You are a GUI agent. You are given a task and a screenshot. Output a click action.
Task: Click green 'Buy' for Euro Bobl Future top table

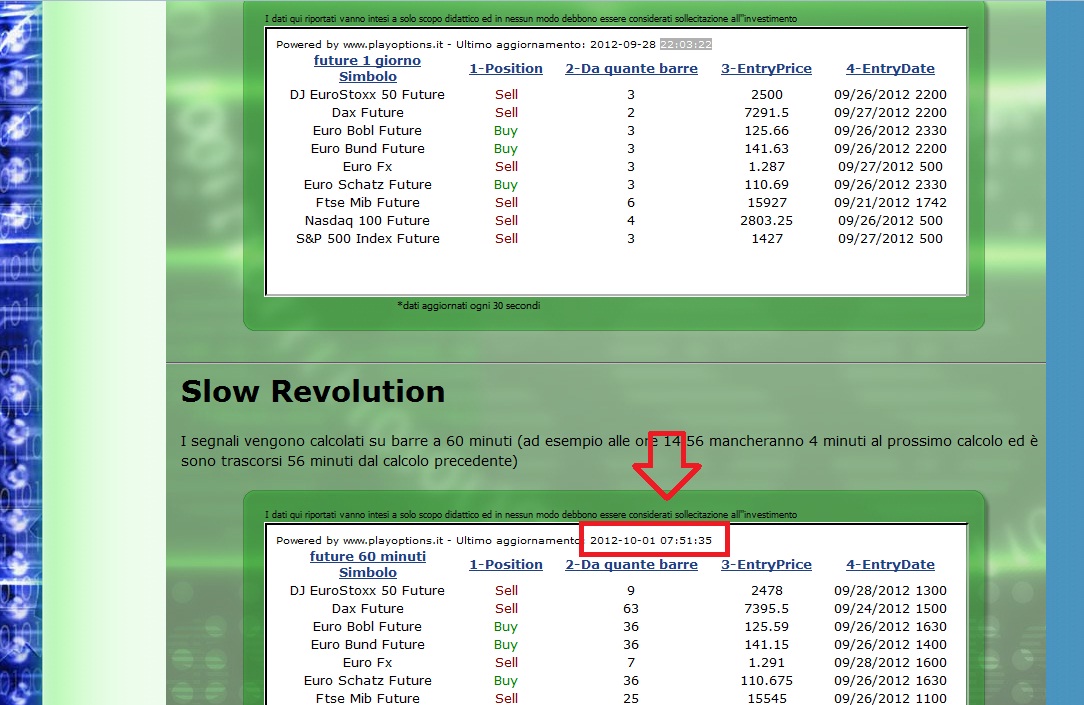click(x=505, y=131)
